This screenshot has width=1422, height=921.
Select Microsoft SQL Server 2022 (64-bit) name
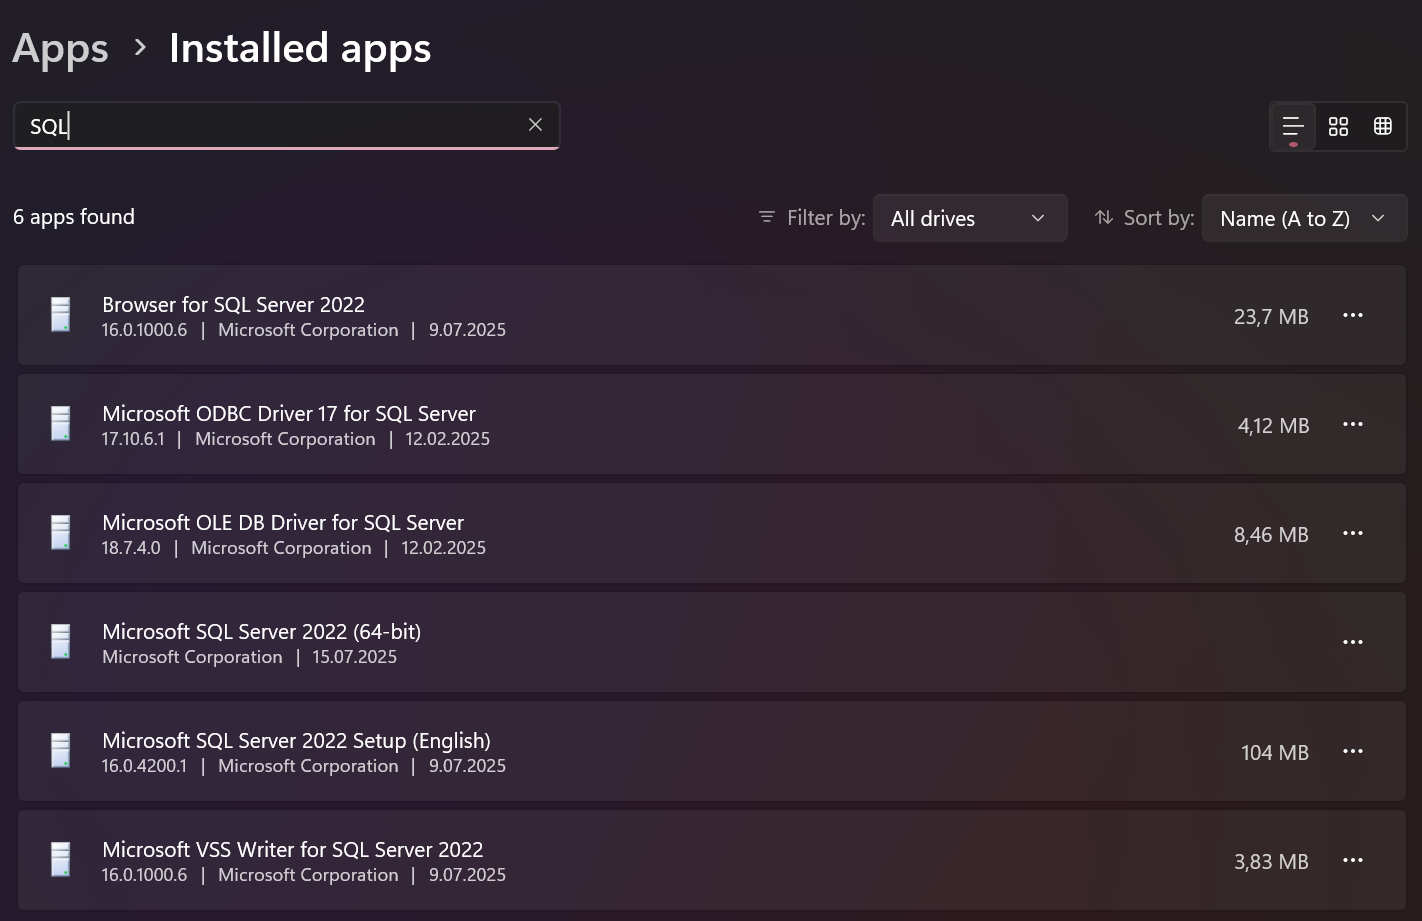(x=262, y=631)
